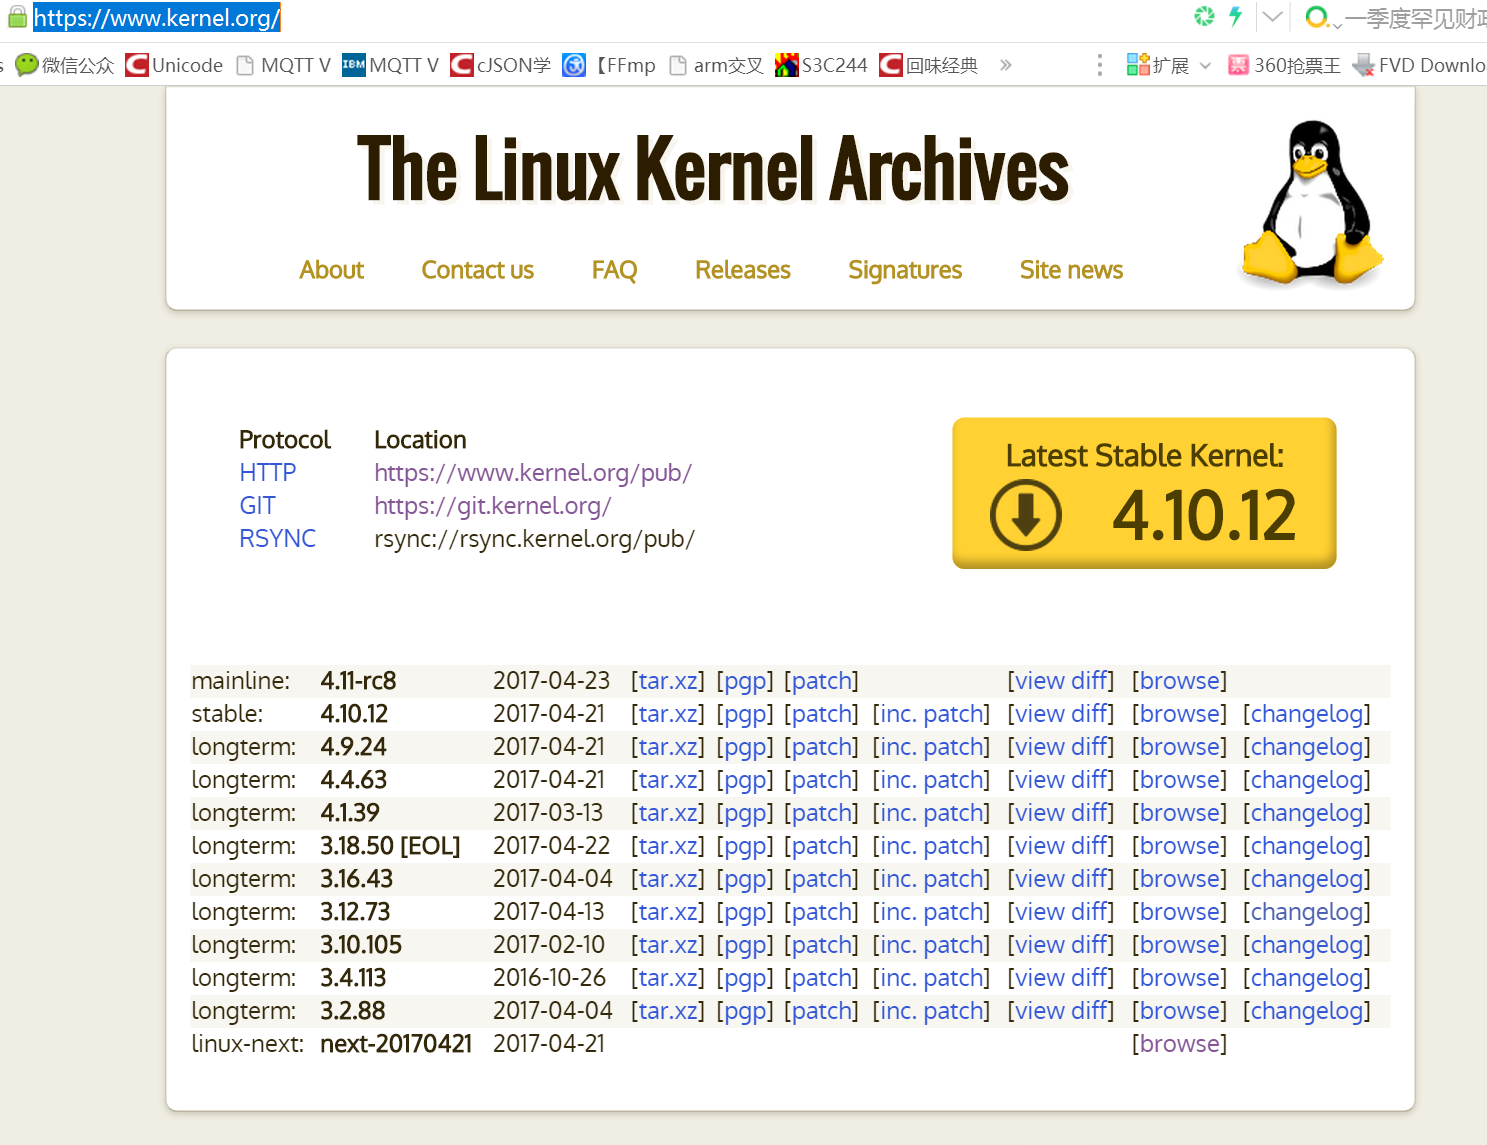1487x1145 pixels.
Task: Show more bookmarks with the chevron
Action: click(x=1005, y=65)
